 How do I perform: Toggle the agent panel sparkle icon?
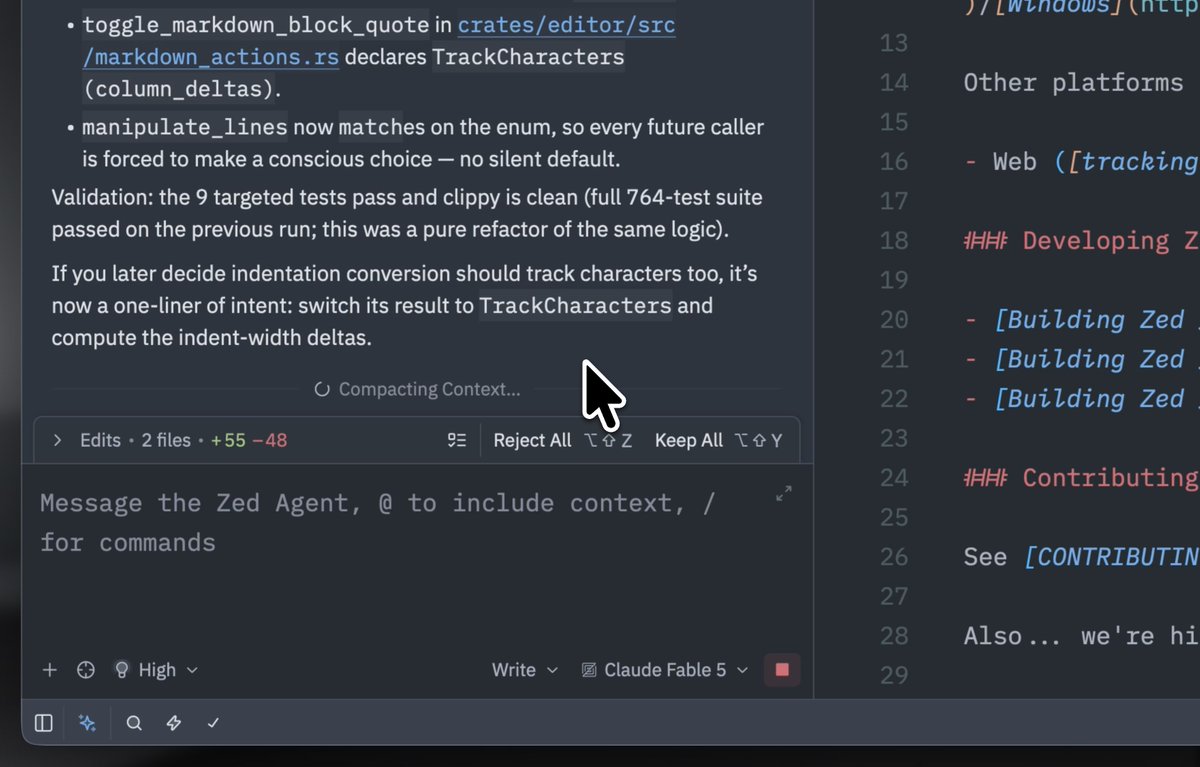tap(88, 723)
